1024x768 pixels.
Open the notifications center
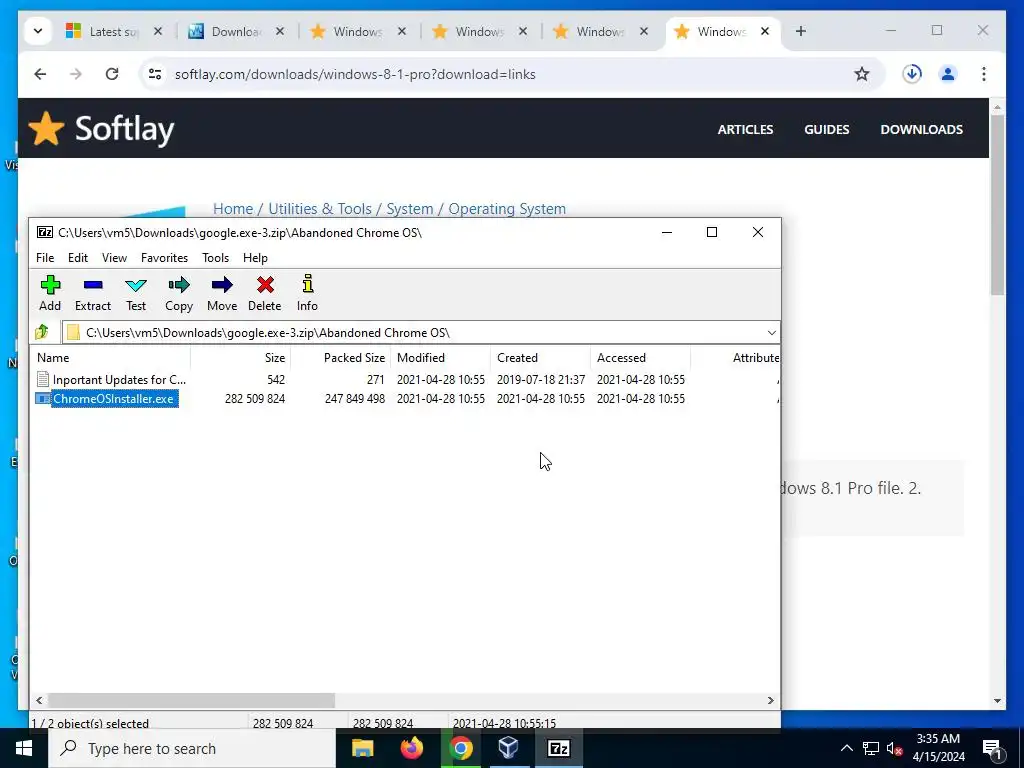tap(992, 748)
